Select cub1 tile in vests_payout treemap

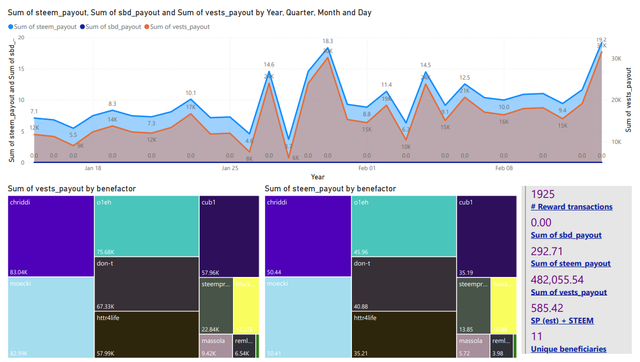click(x=229, y=236)
